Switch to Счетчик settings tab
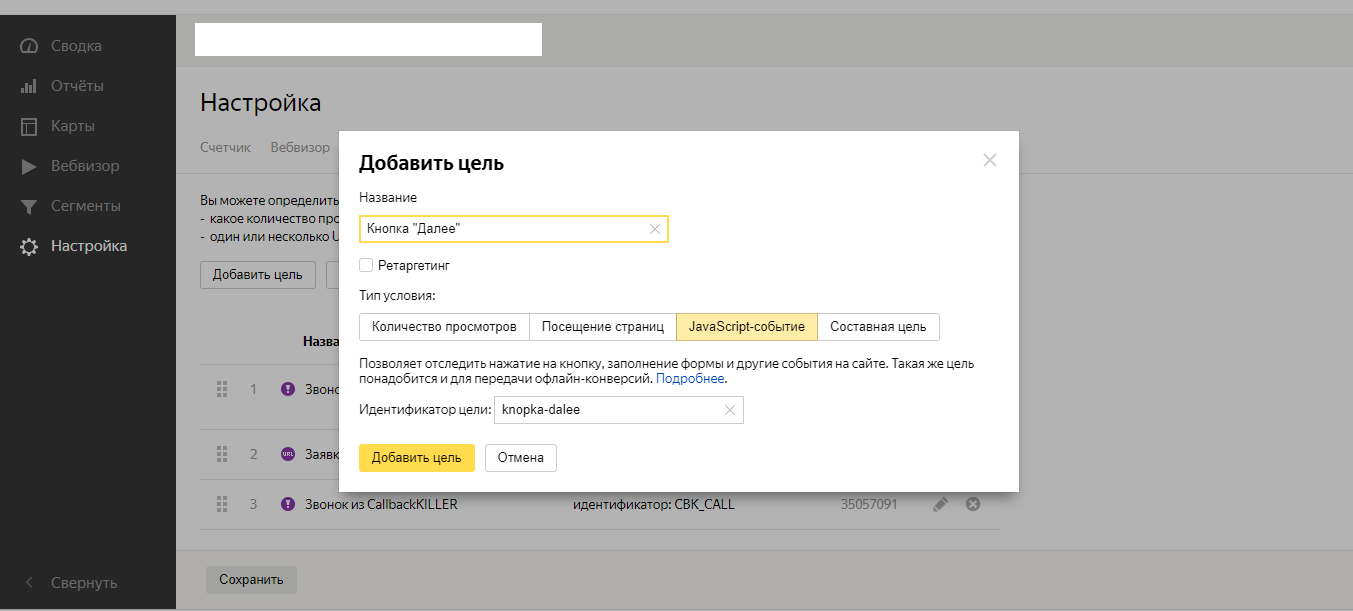1353x611 pixels. tap(225, 148)
